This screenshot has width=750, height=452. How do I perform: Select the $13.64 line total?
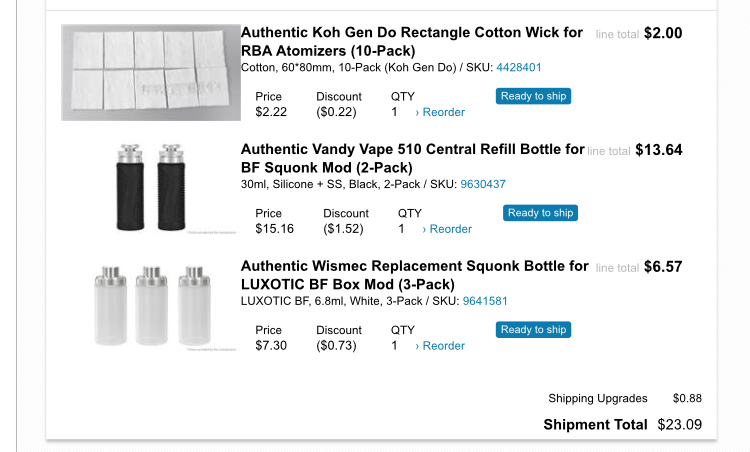(659, 150)
